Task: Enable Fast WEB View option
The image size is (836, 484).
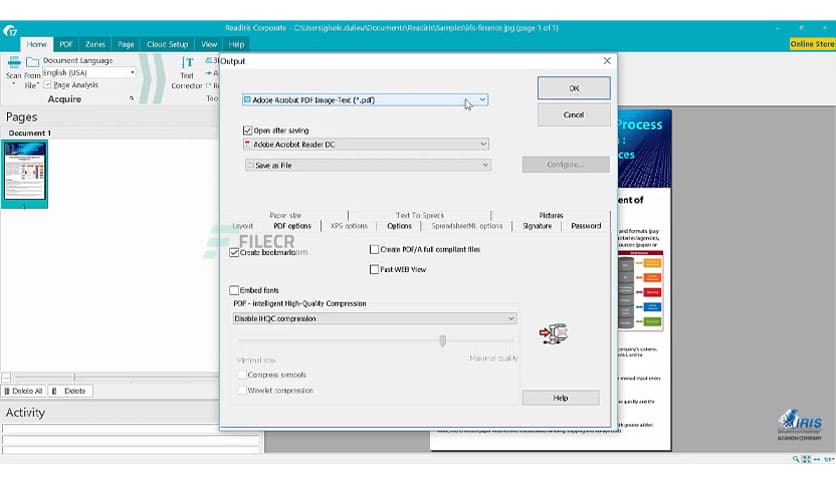Action: [374, 269]
